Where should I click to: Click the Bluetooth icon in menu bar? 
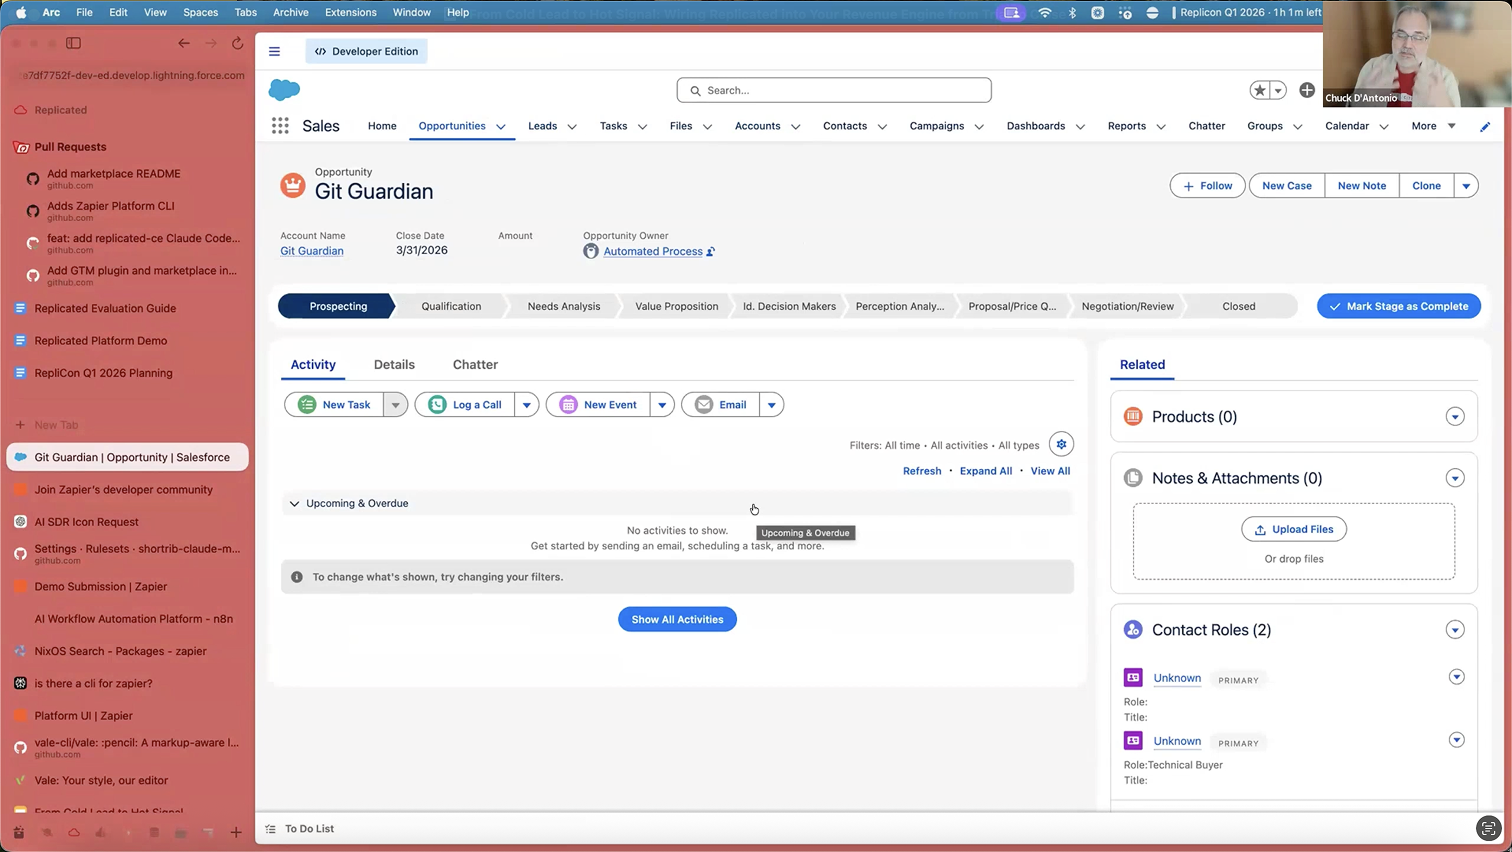1072,12
